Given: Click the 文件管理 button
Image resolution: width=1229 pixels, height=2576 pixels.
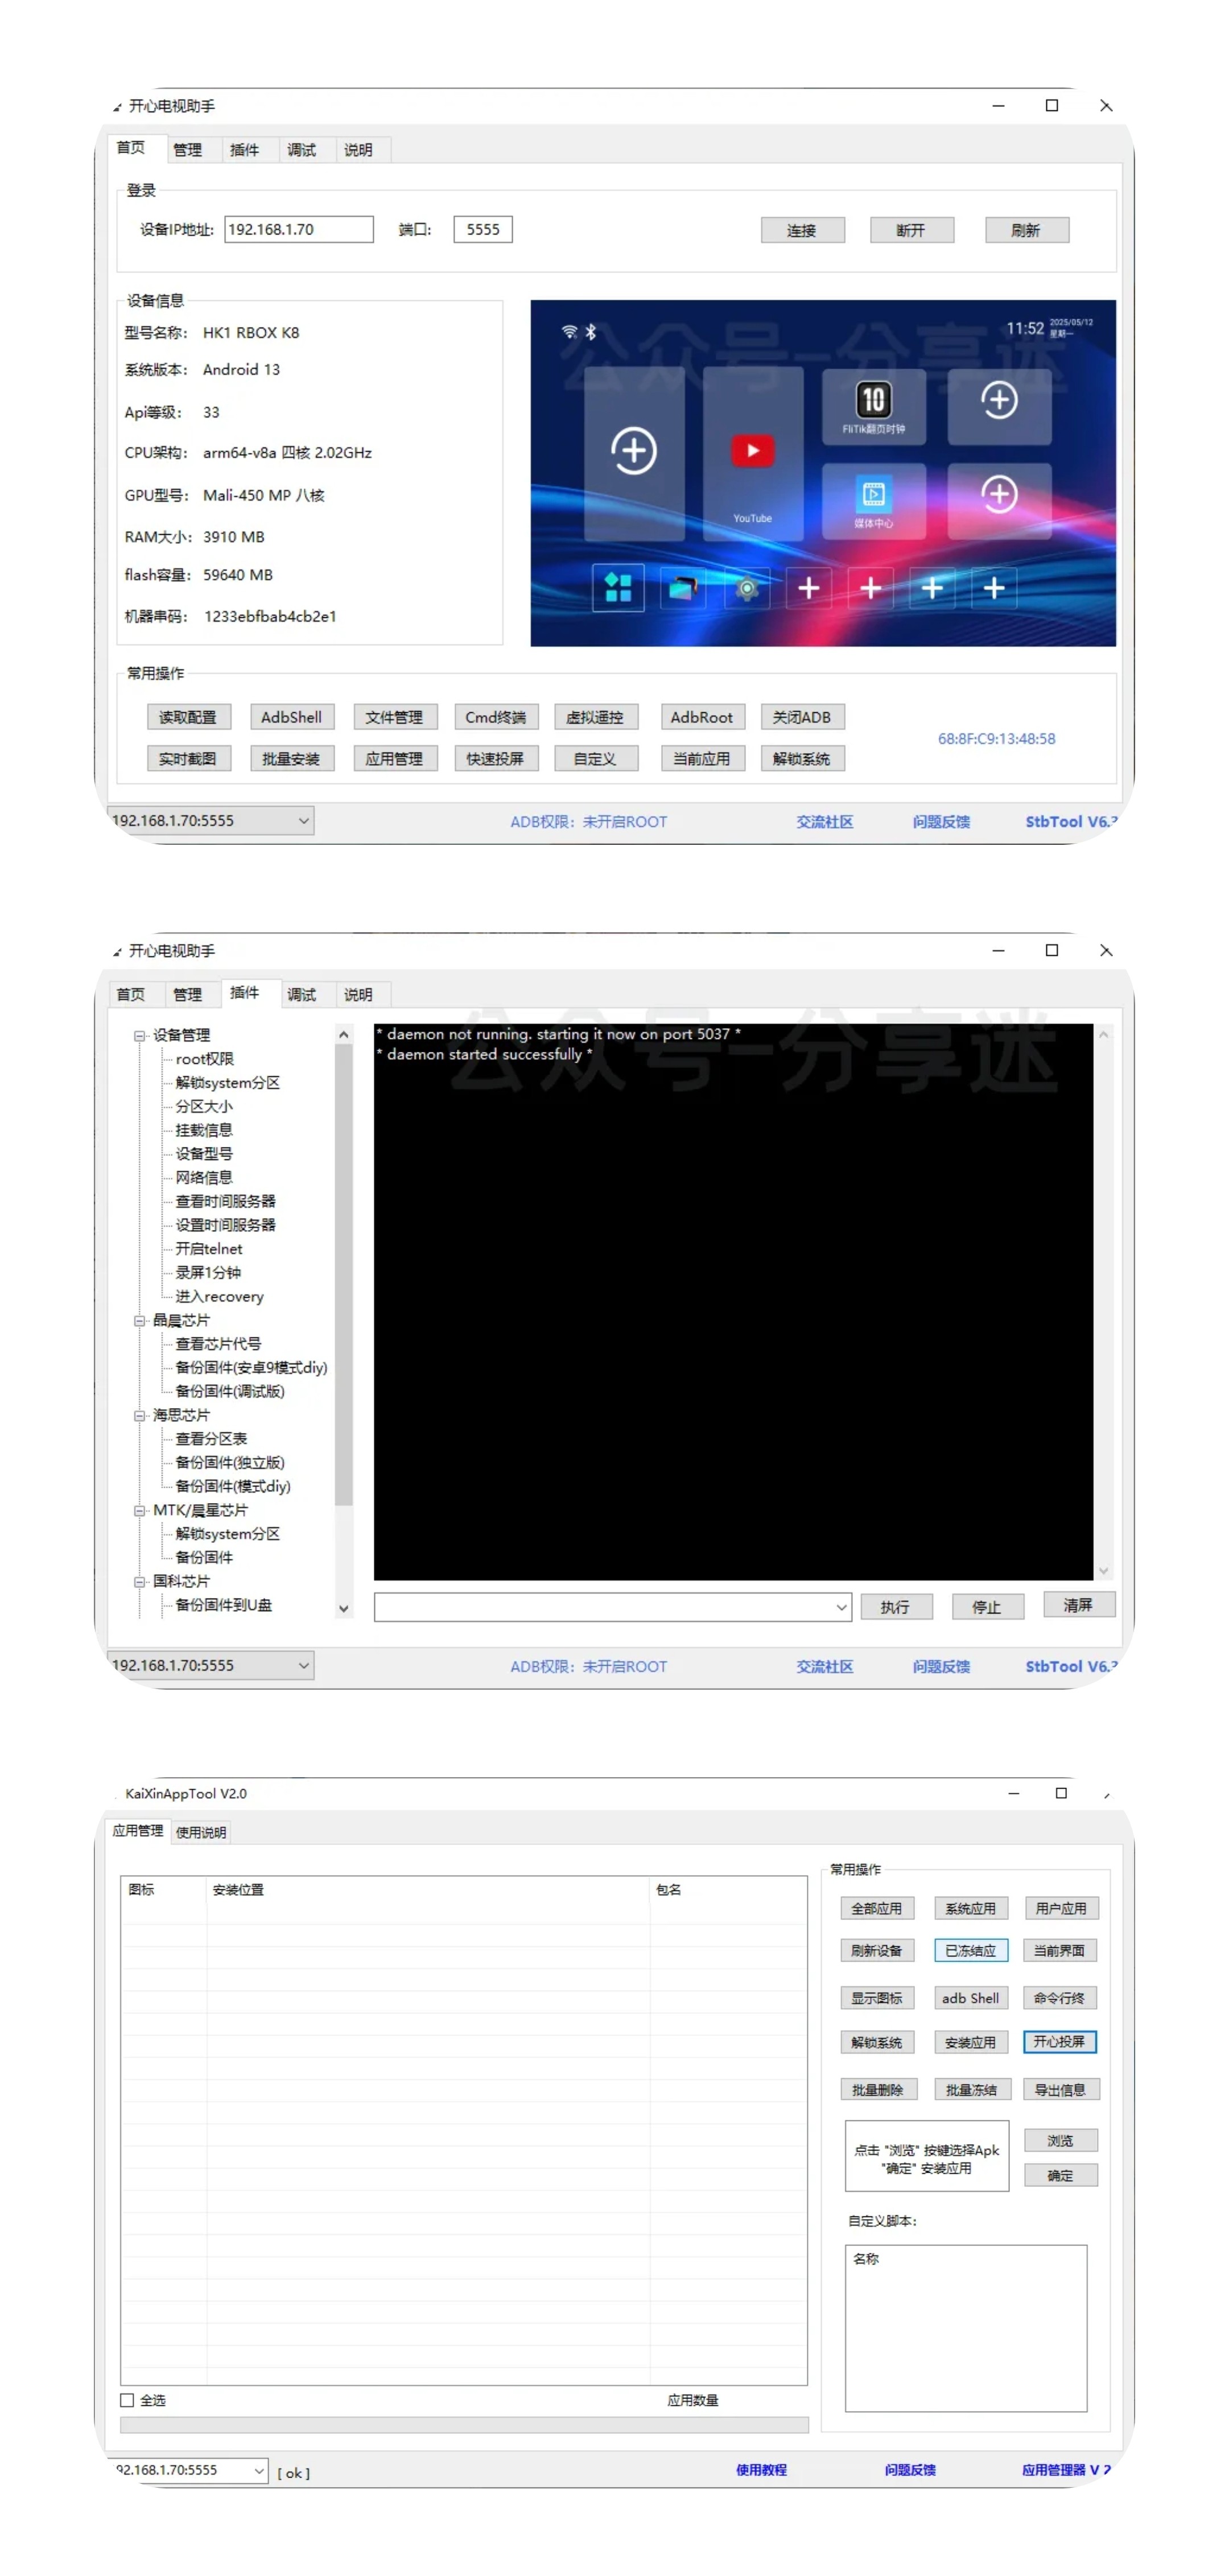Looking at the screenshot, I should tap(394, 717).
